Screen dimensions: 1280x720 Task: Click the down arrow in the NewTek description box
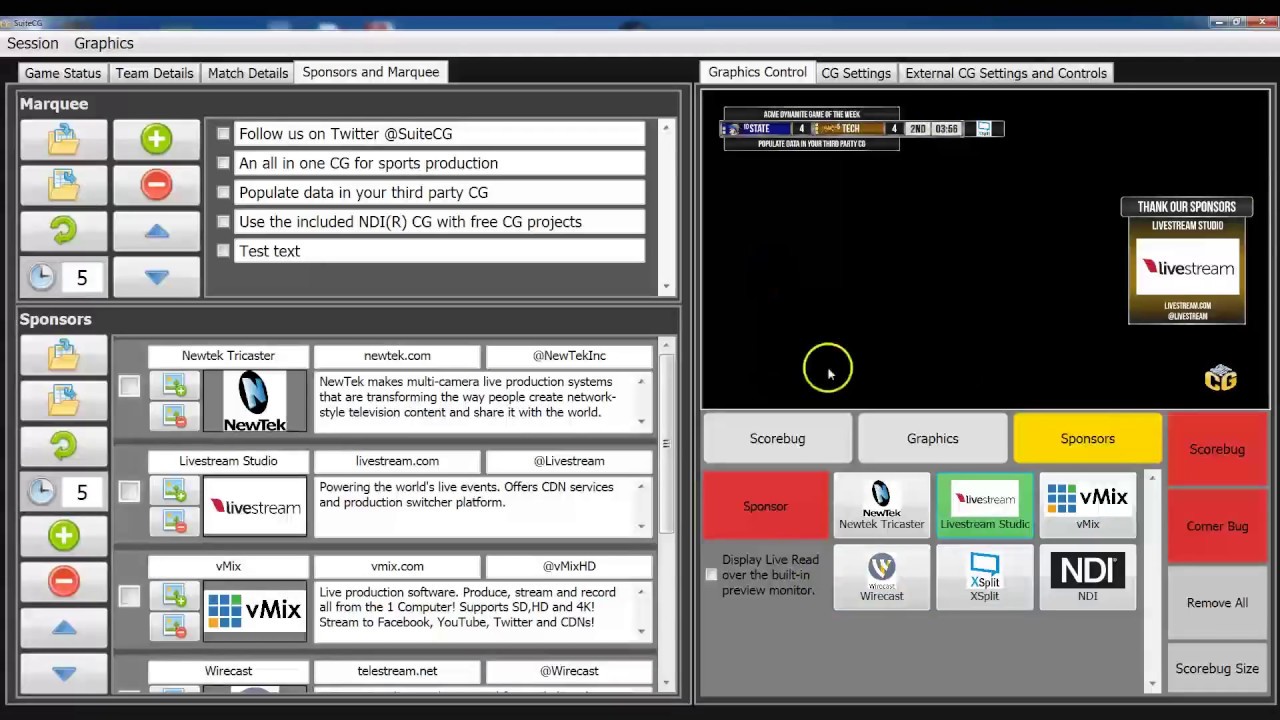coord(641,421)
